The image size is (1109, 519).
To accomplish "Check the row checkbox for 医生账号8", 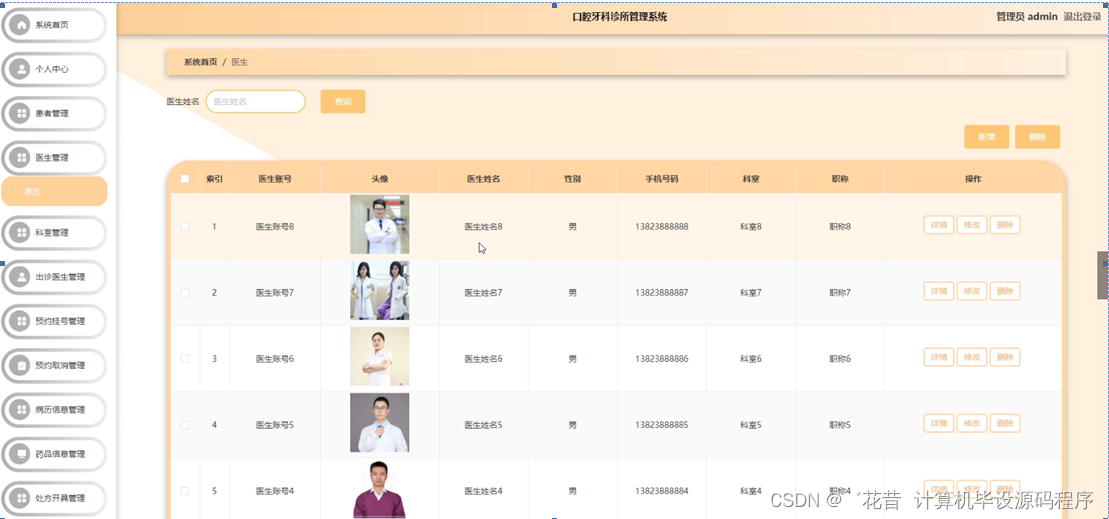I will (x=185, y=226).
